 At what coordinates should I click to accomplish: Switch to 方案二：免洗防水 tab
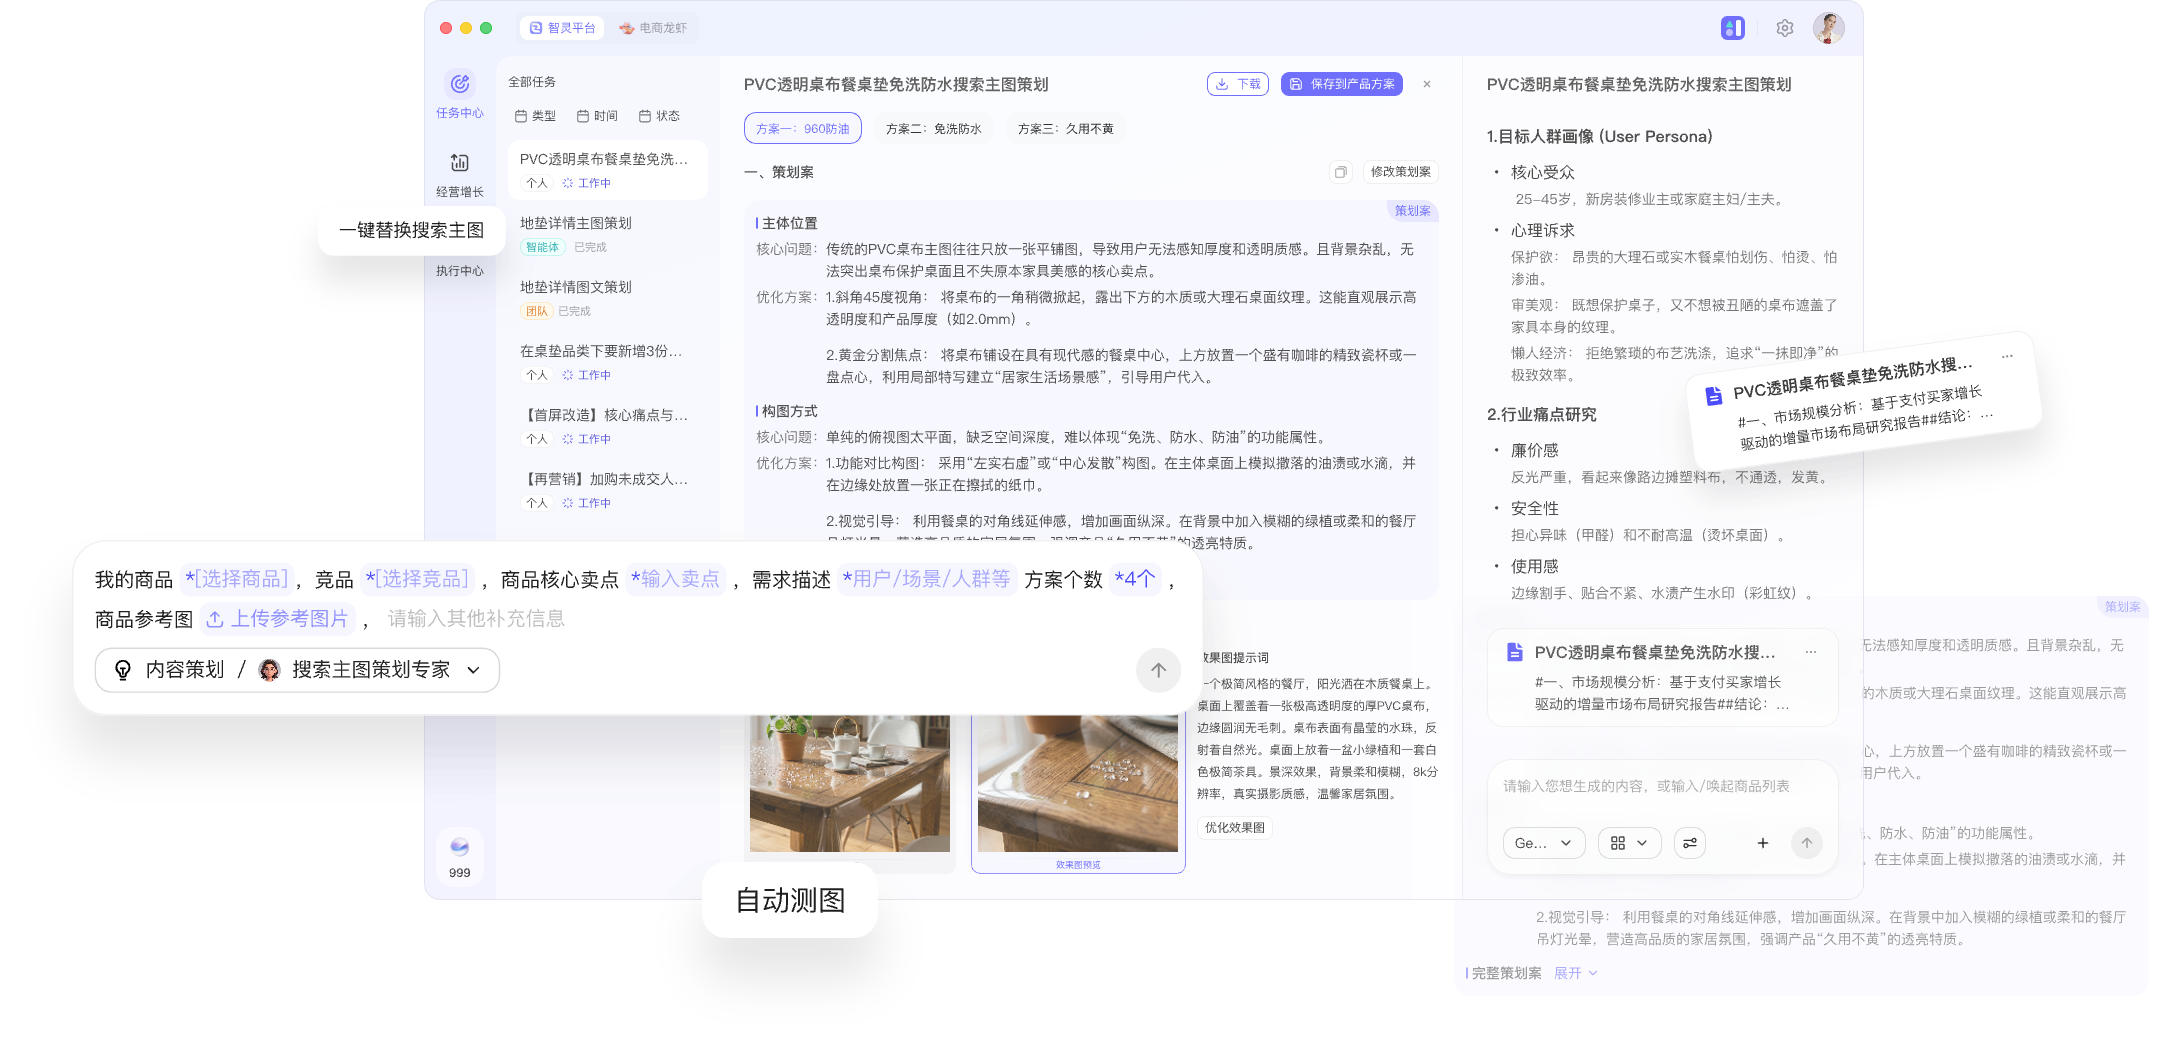[933, 128]
